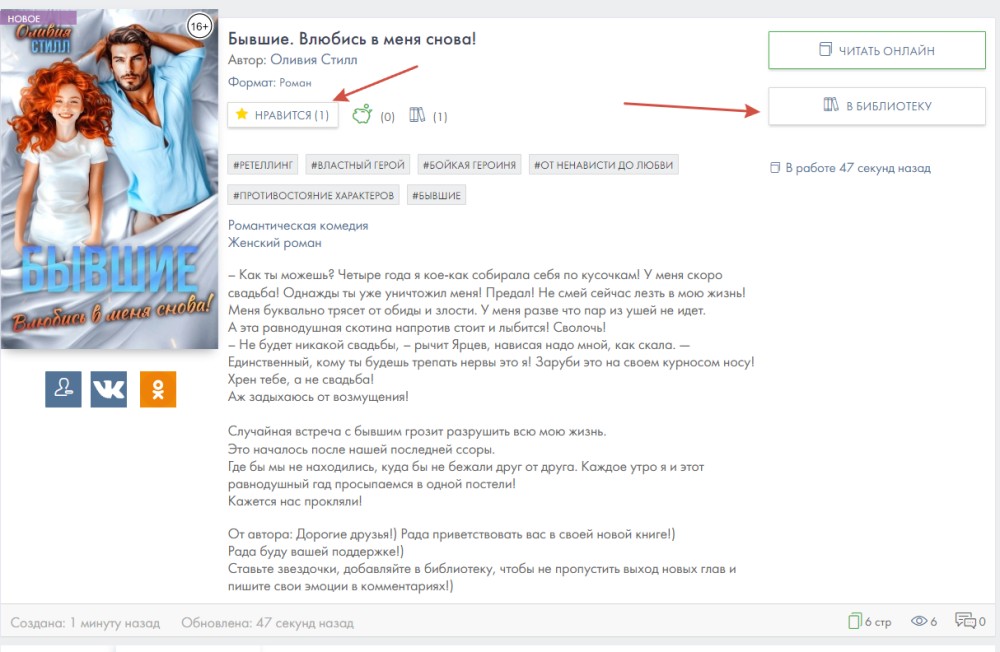The image size is (1000, 652).
Task: Click the book cover thumbnail
Action: 109,179
